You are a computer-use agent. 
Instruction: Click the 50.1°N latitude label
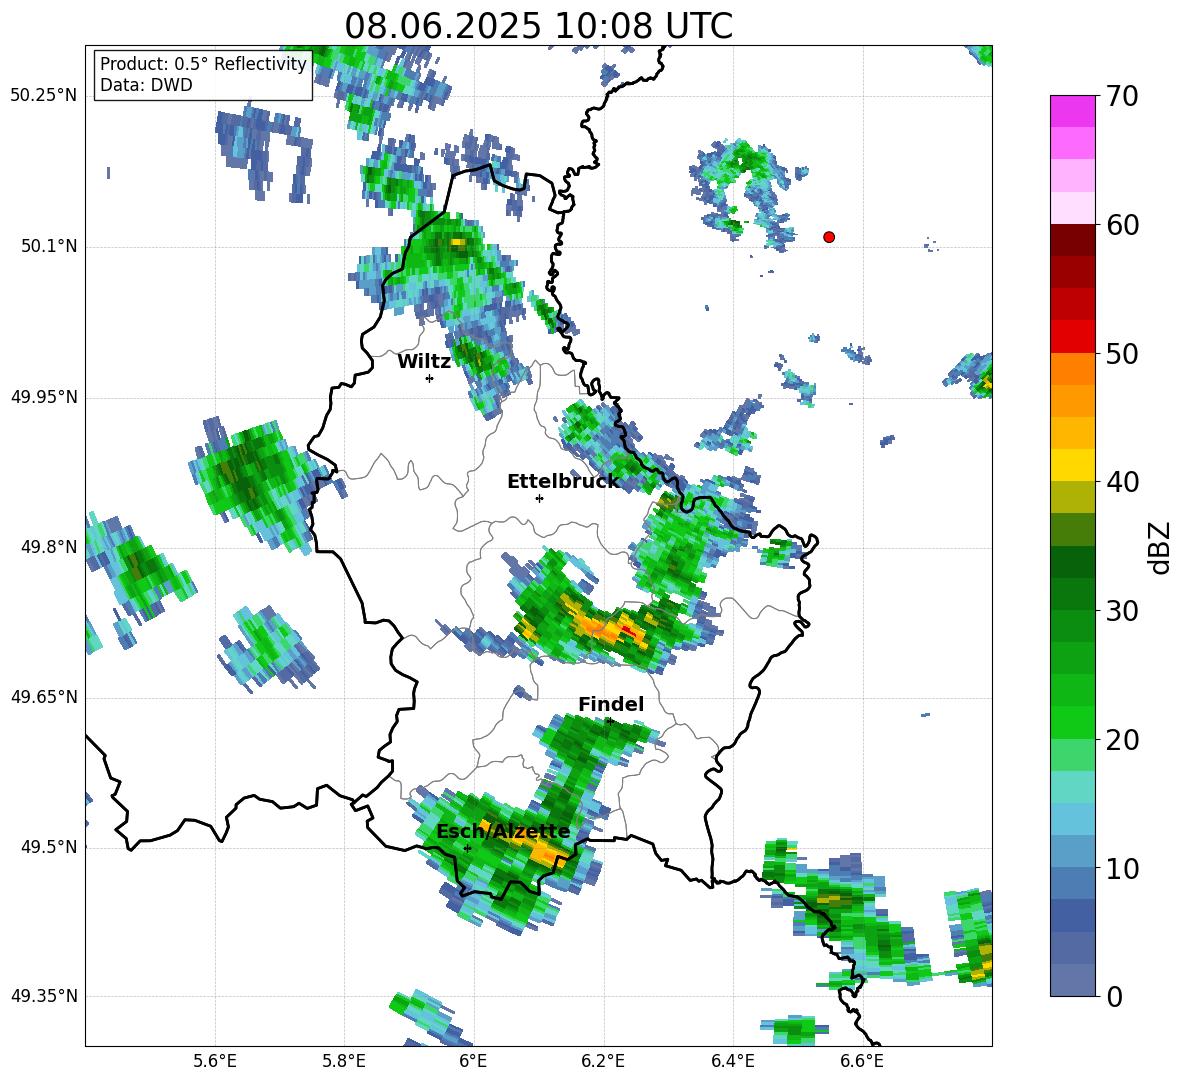coord(48,246)
